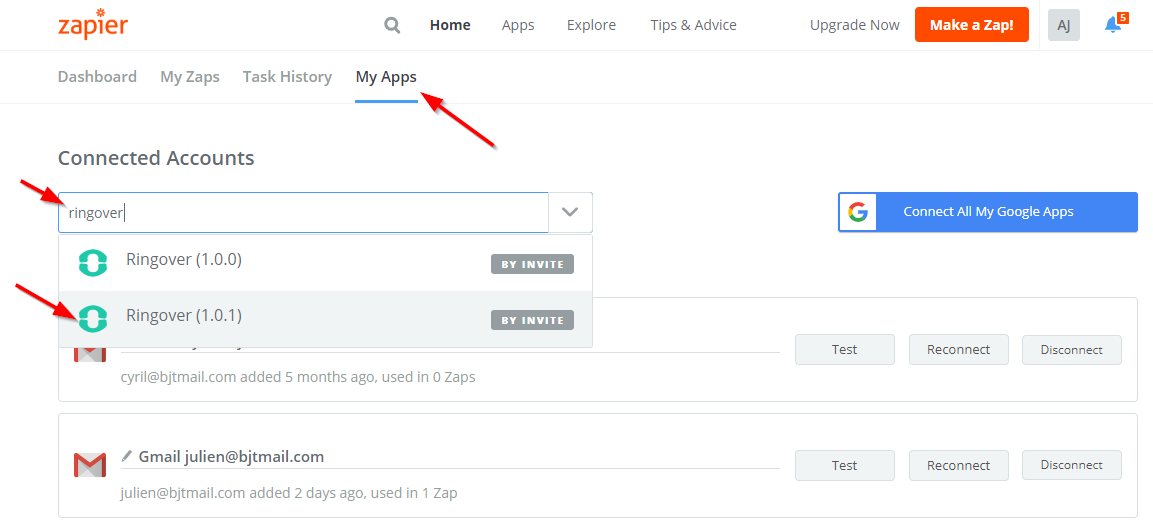Select Ringover (1.0.1) from dropdown list

pyautogui.click(x=326, y=319)
